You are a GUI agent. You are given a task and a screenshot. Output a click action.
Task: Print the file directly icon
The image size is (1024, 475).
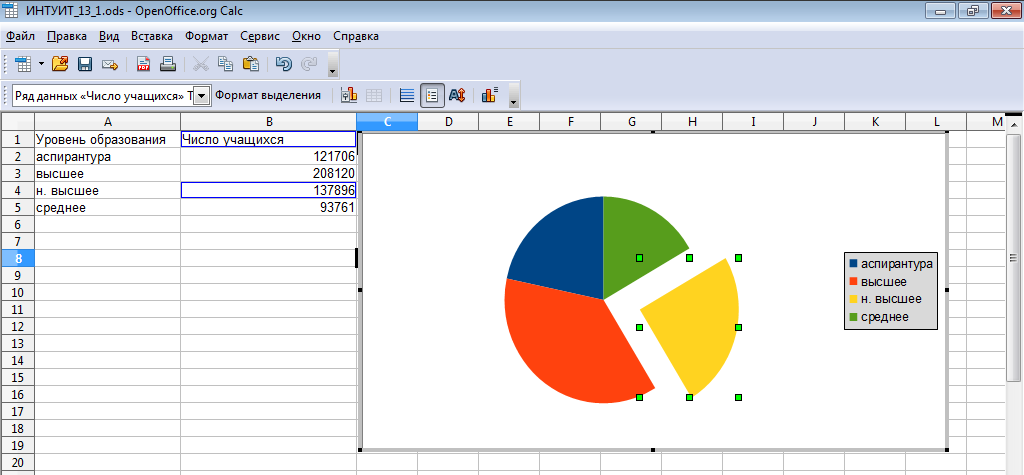[168, 64]
